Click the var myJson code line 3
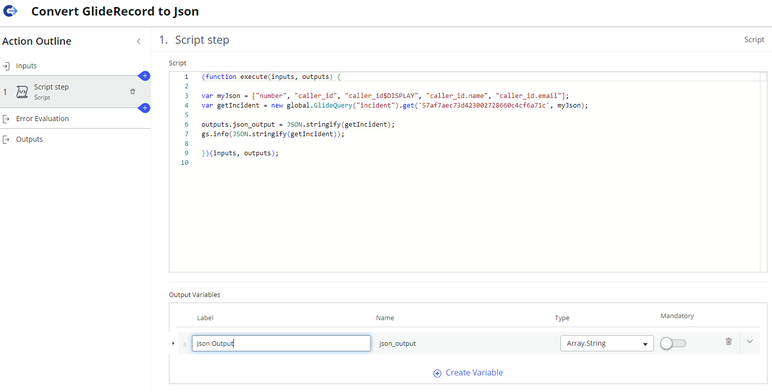 385,96
